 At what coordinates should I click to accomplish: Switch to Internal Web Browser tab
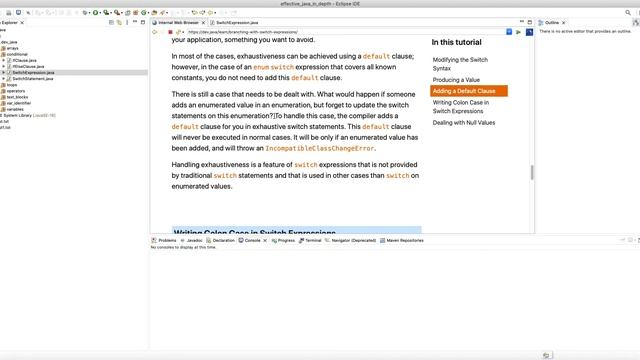pos(178,22)
